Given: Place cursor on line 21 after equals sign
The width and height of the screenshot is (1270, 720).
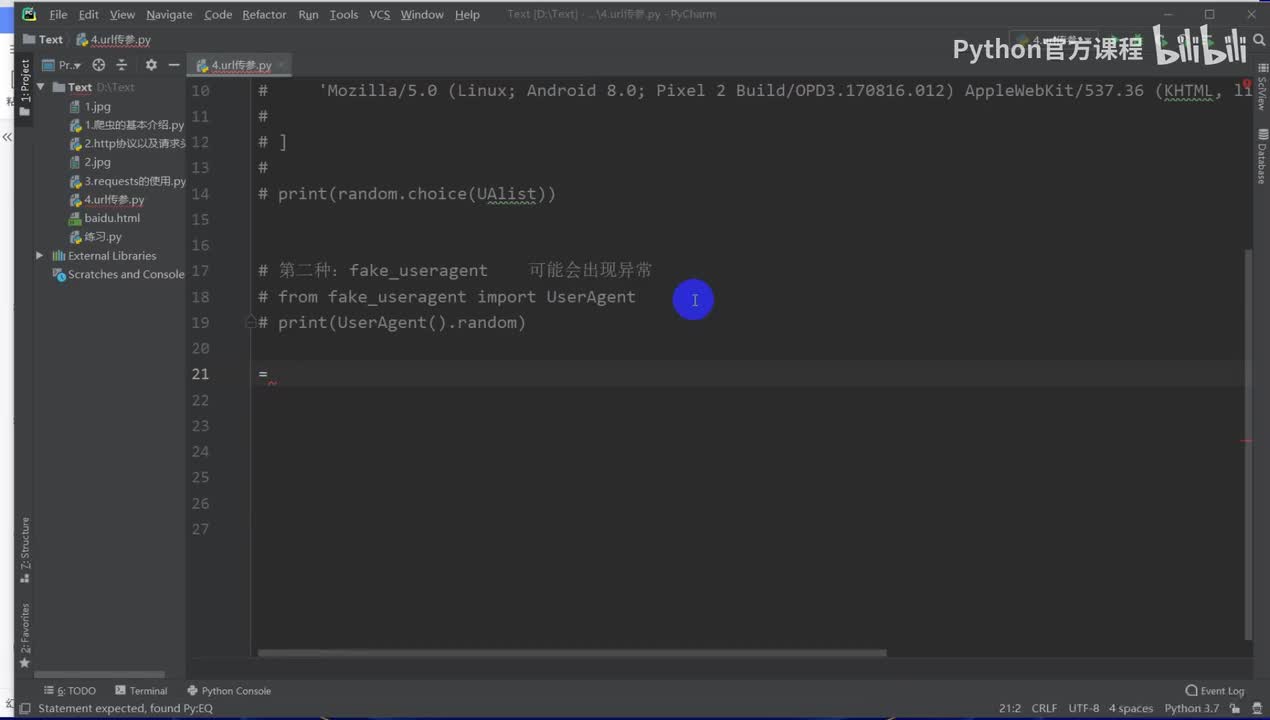Looking at the screenshot, I should click(268, 374).
